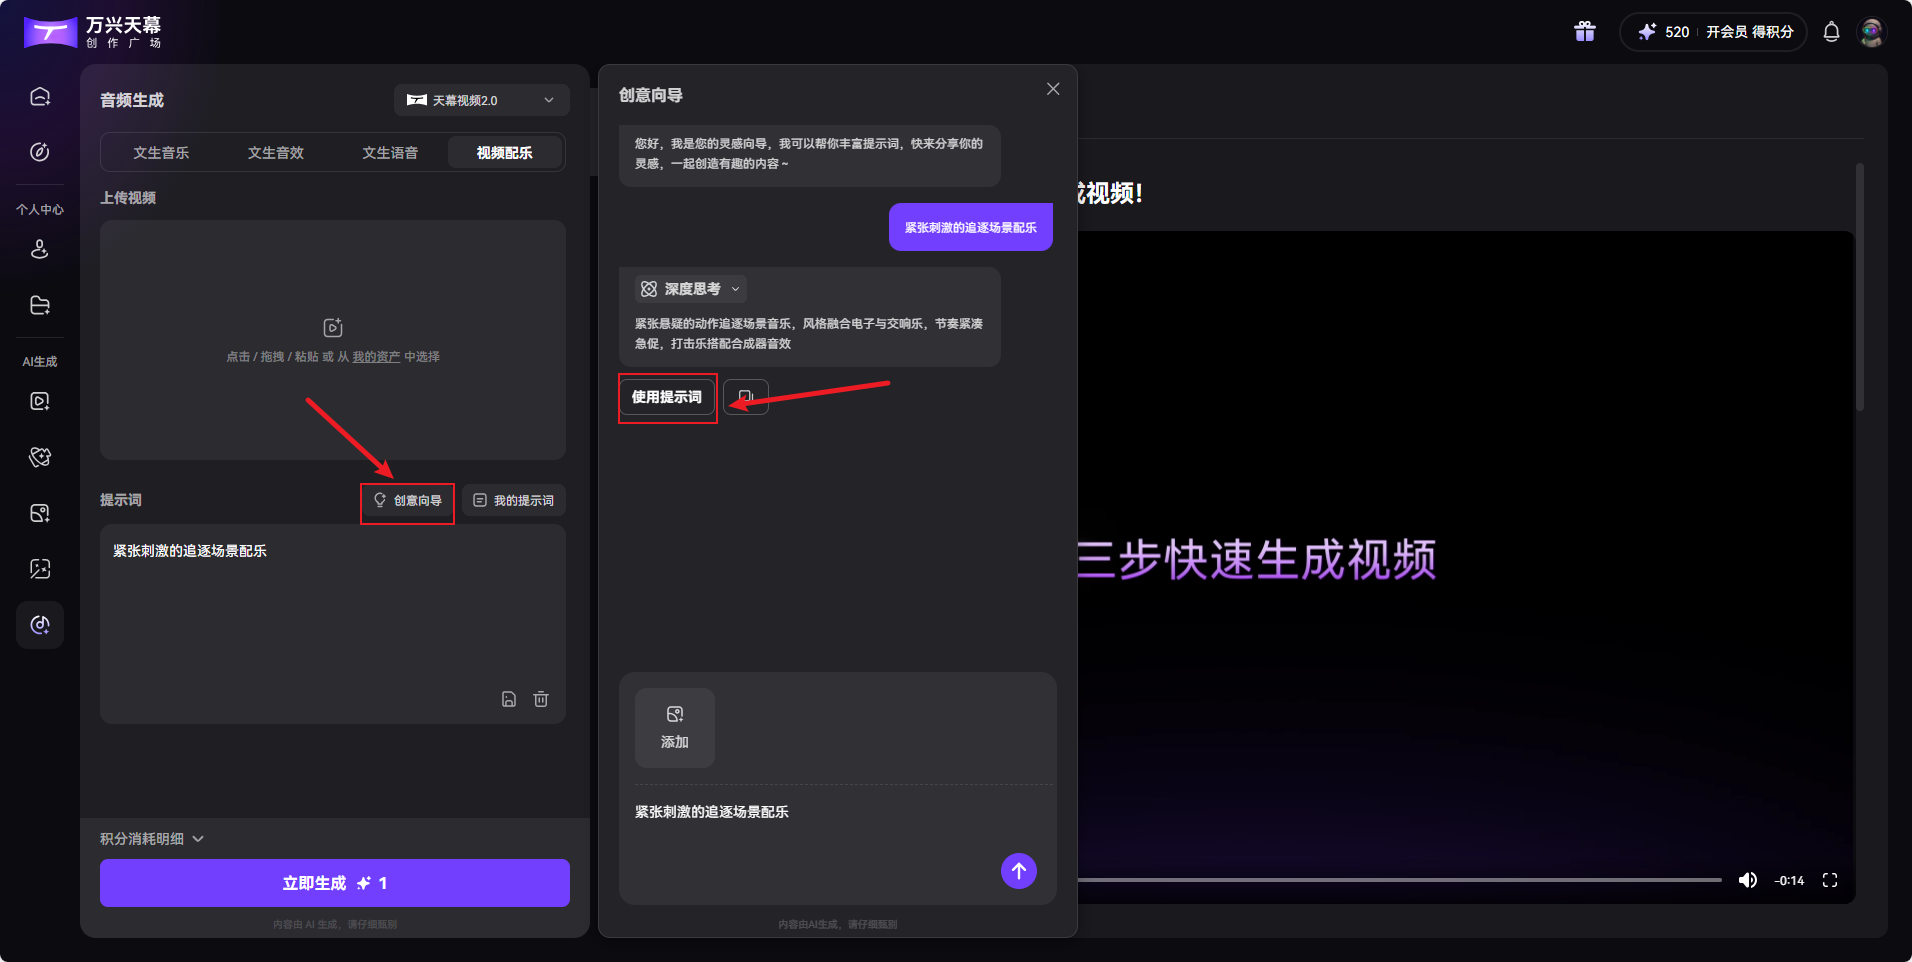Open the notification bell
Screen dimensions: 1912x962
pyautogui.click(x=1831, y=31)
